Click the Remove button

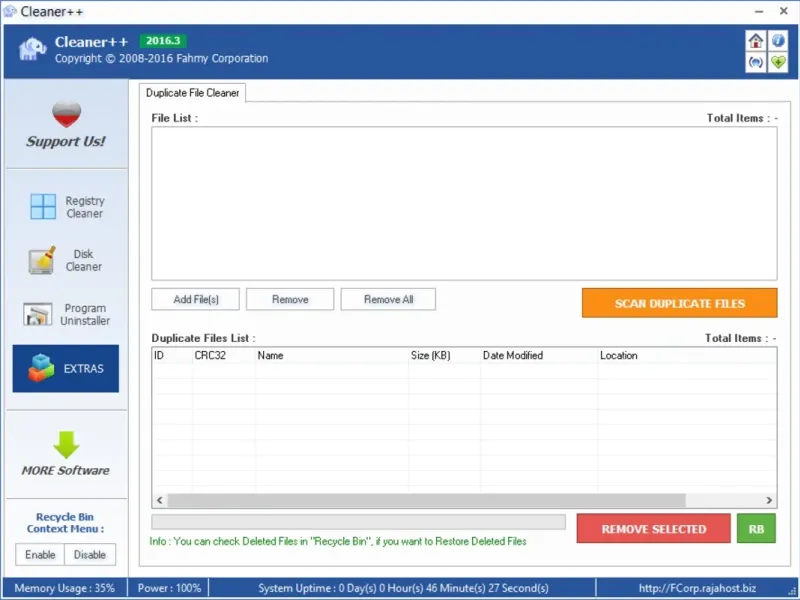(290, 299)
